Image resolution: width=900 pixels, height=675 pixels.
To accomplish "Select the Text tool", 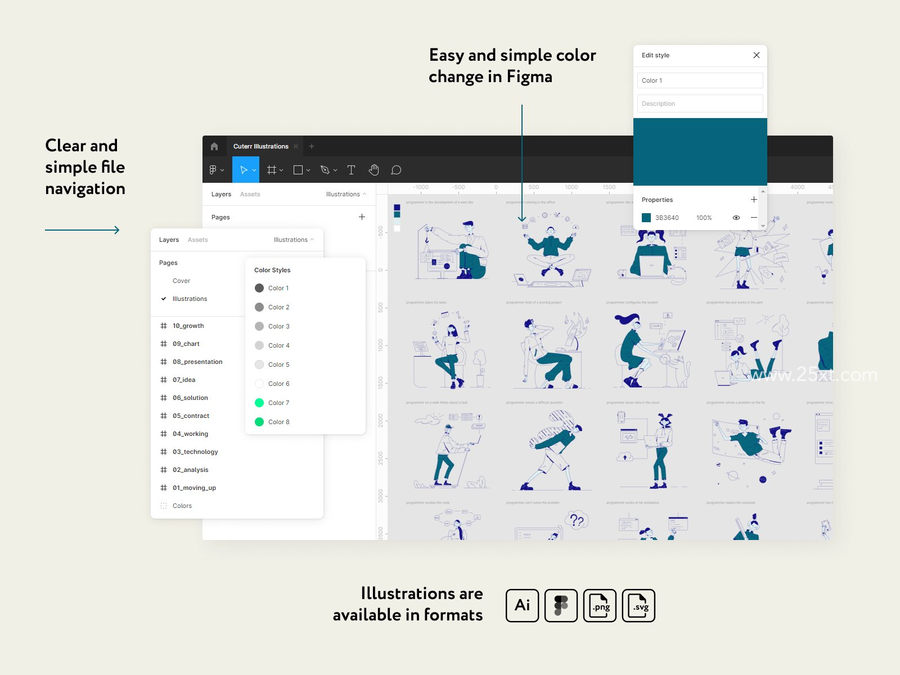I will pyautogui.click(x=351, y=170).
